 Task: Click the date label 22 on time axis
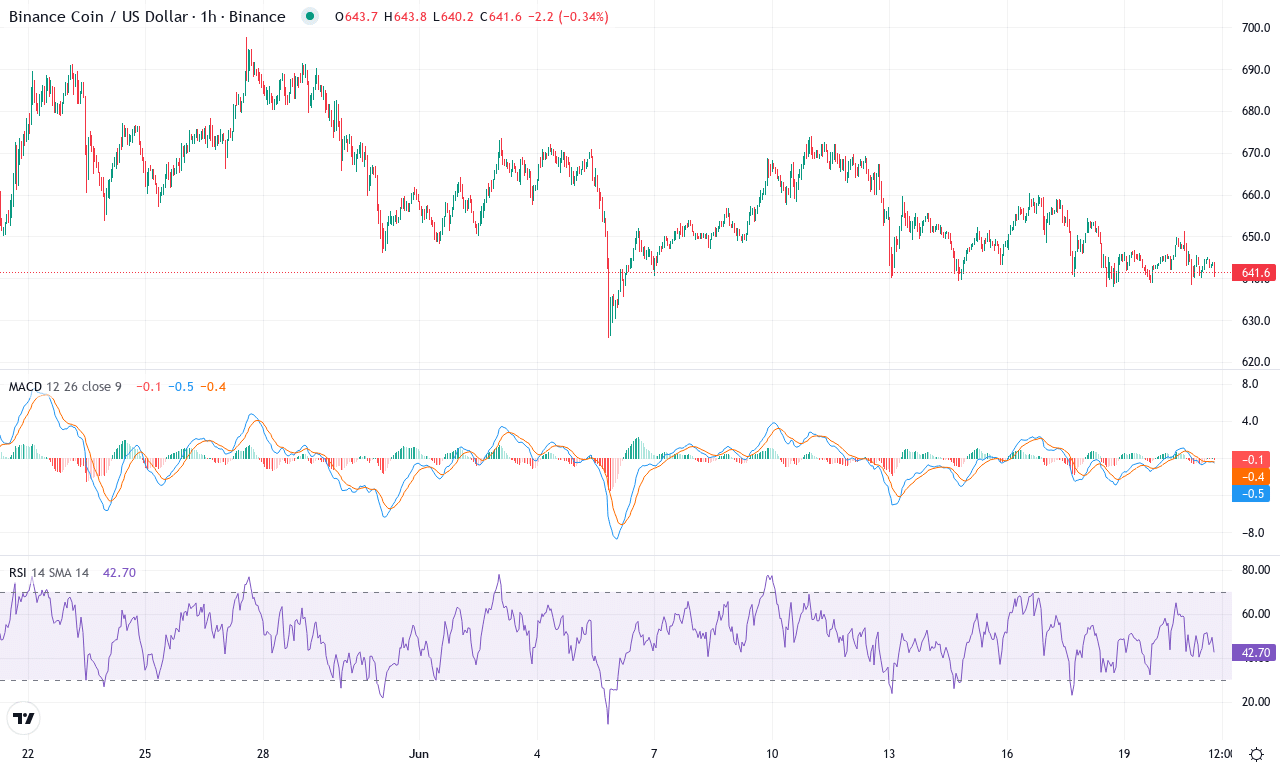pos(28,753)
